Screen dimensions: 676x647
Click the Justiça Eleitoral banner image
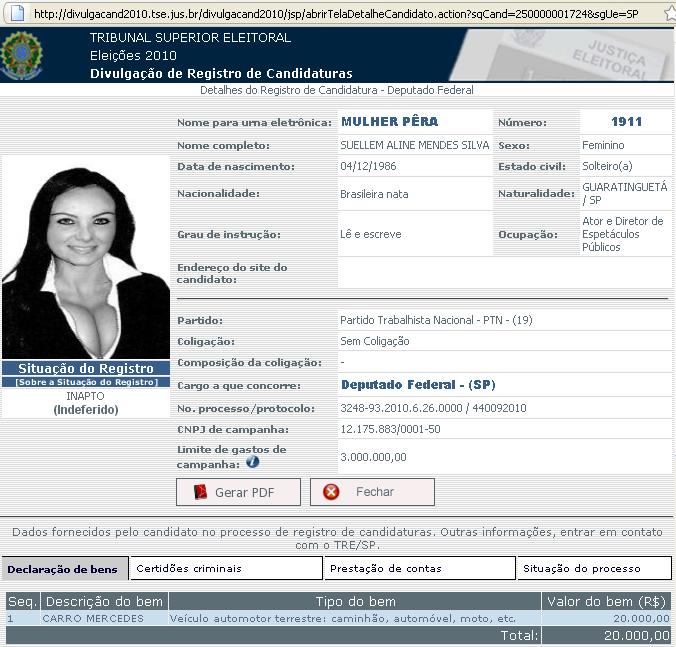[560, 55]
